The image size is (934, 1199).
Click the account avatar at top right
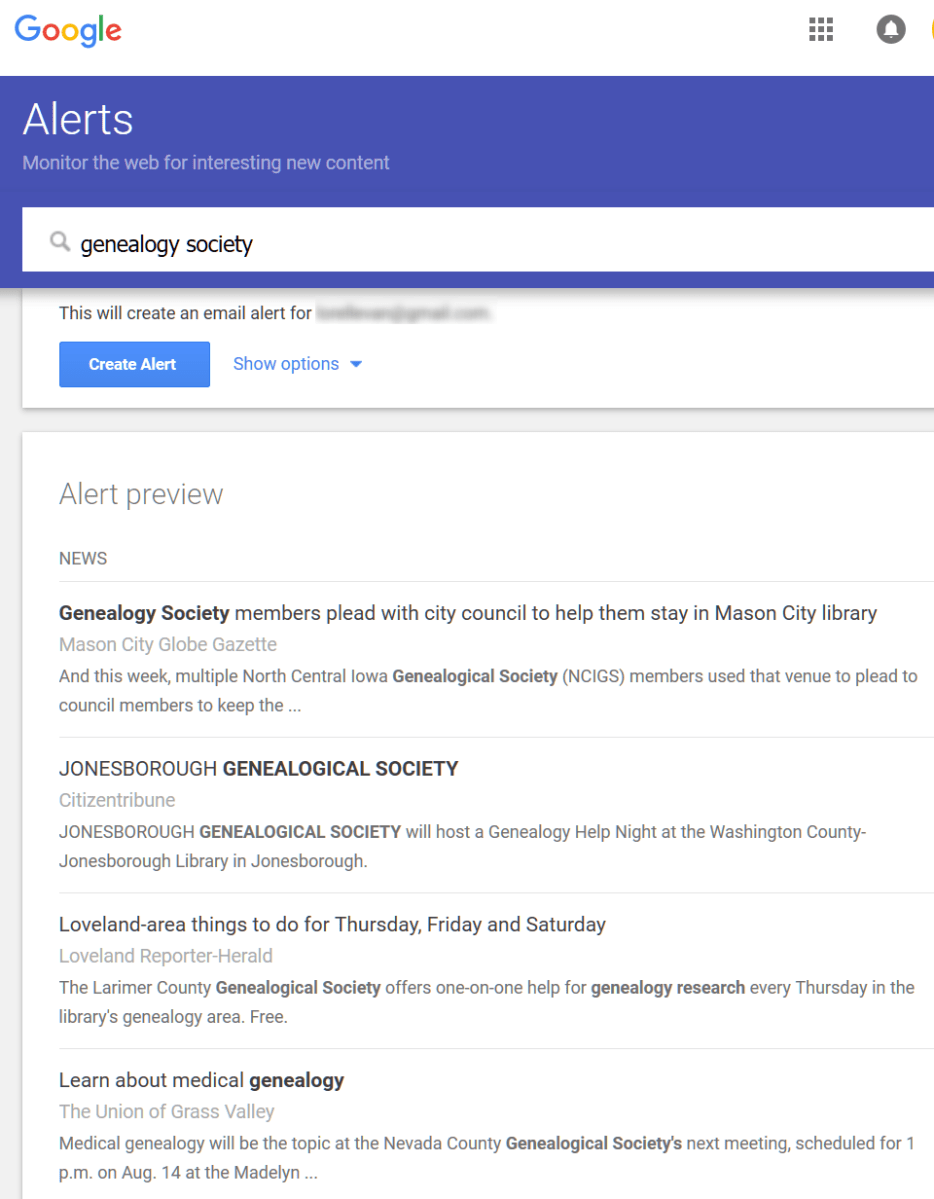(x=930, y=29)
